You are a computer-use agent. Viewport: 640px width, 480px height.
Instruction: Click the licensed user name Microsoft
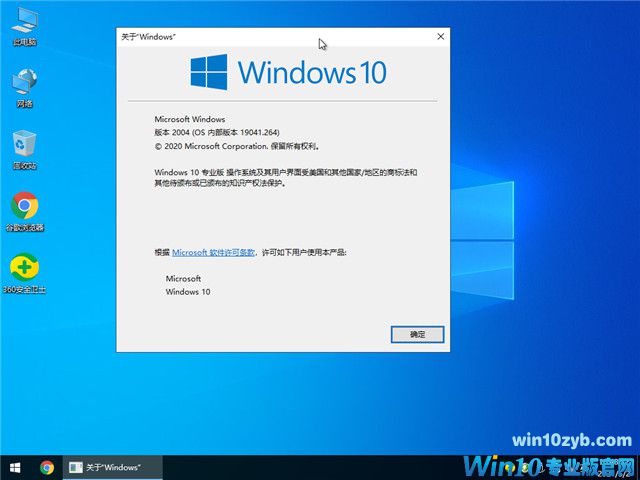pyautogui.click(x=183, y=278)
